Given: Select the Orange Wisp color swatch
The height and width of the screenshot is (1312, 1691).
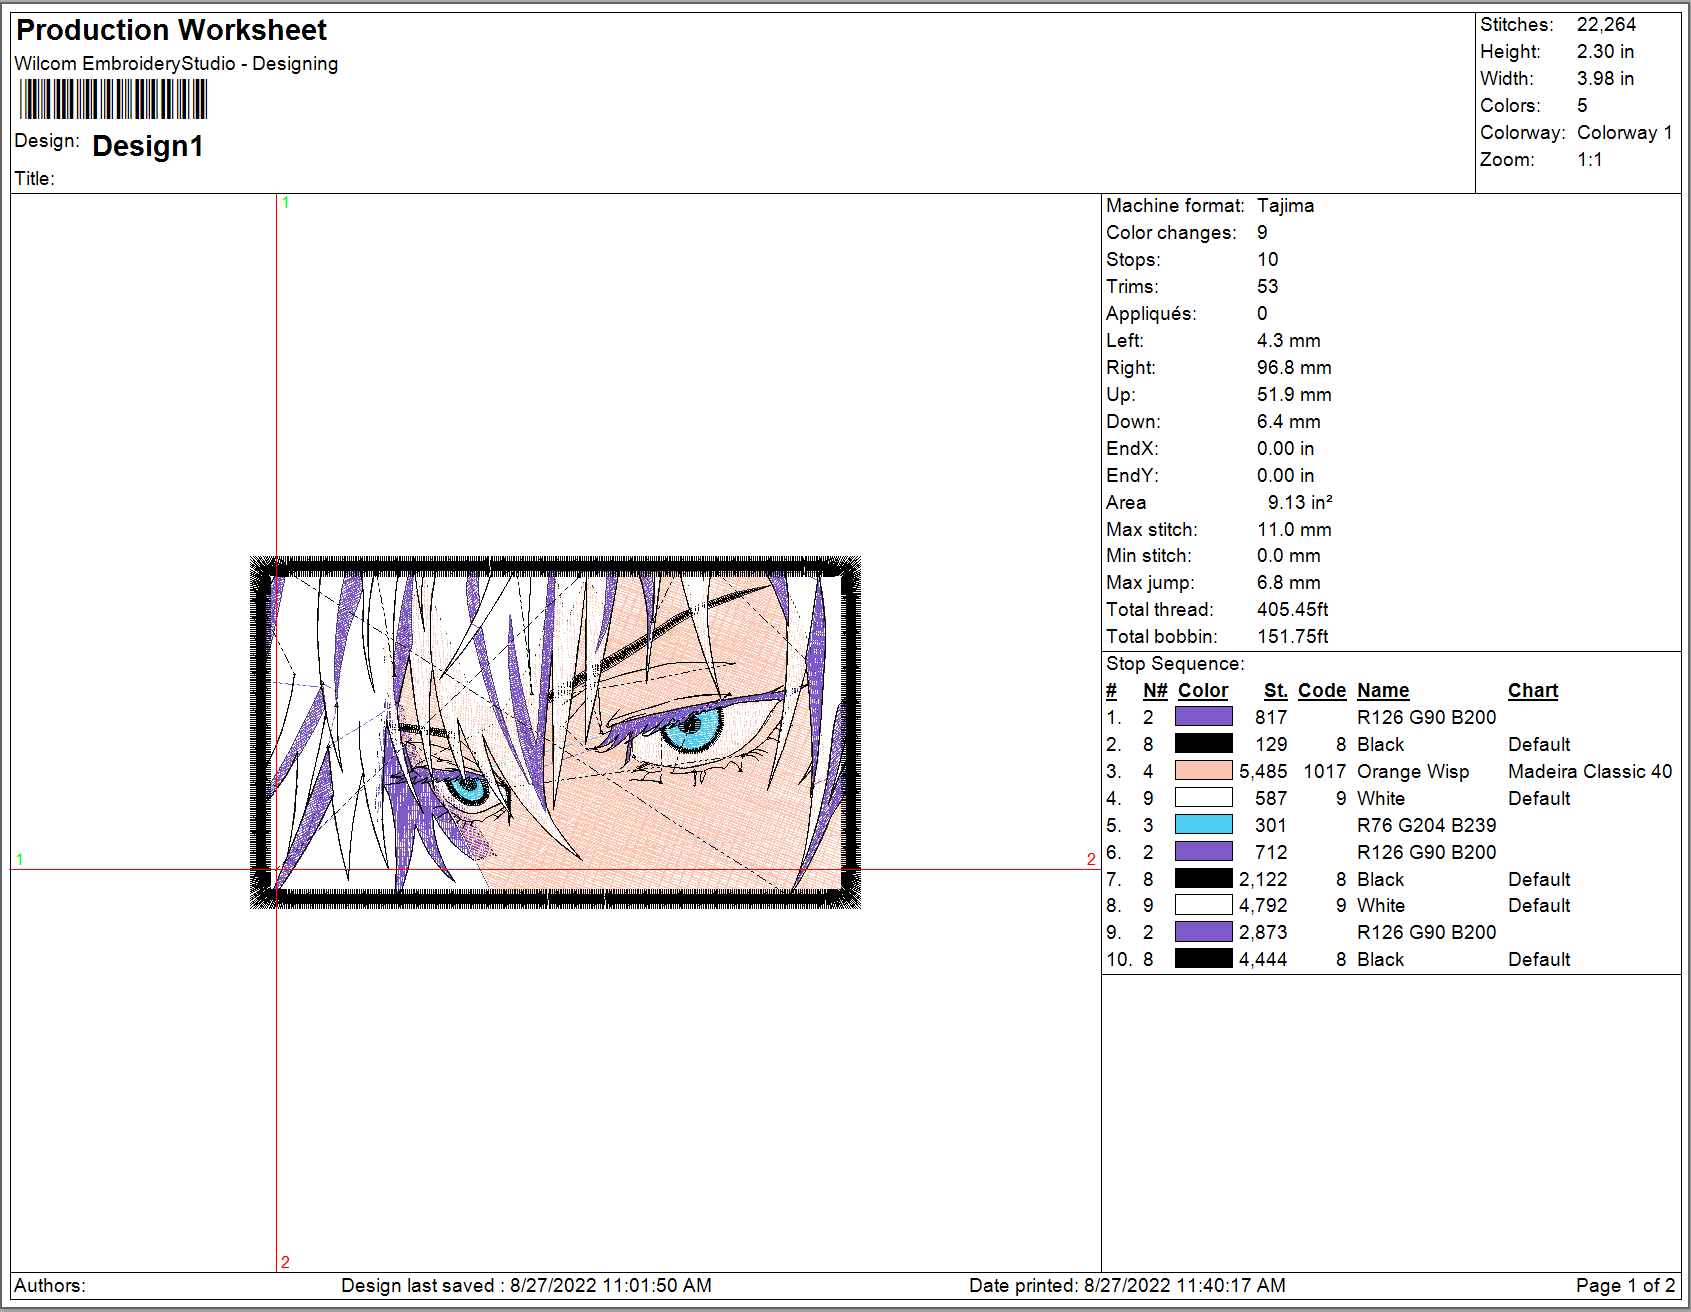Looking at the screenshot, I should point(1203,771).
